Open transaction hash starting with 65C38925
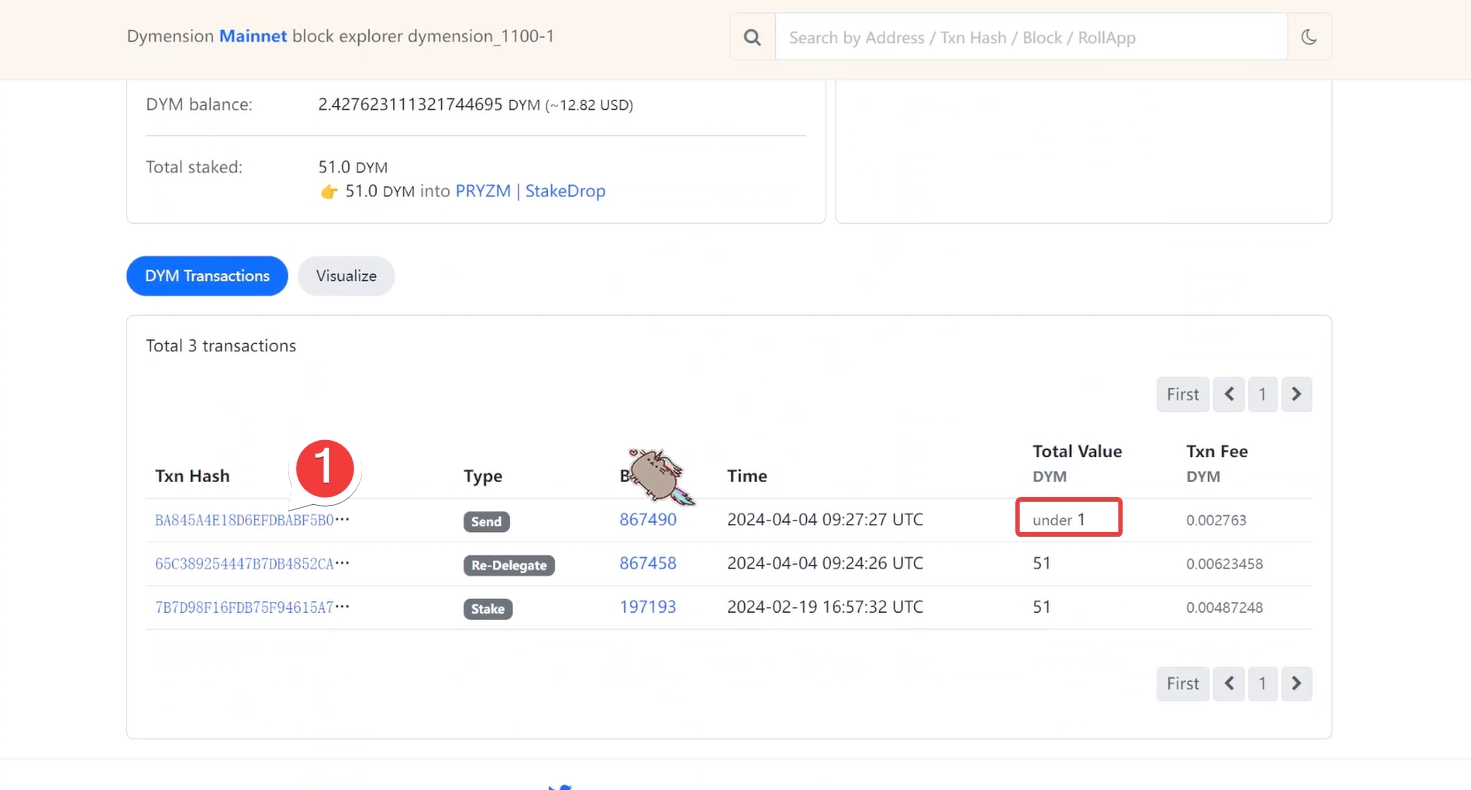Viewport: 1471px width, 790px height. tap(245, 564)
